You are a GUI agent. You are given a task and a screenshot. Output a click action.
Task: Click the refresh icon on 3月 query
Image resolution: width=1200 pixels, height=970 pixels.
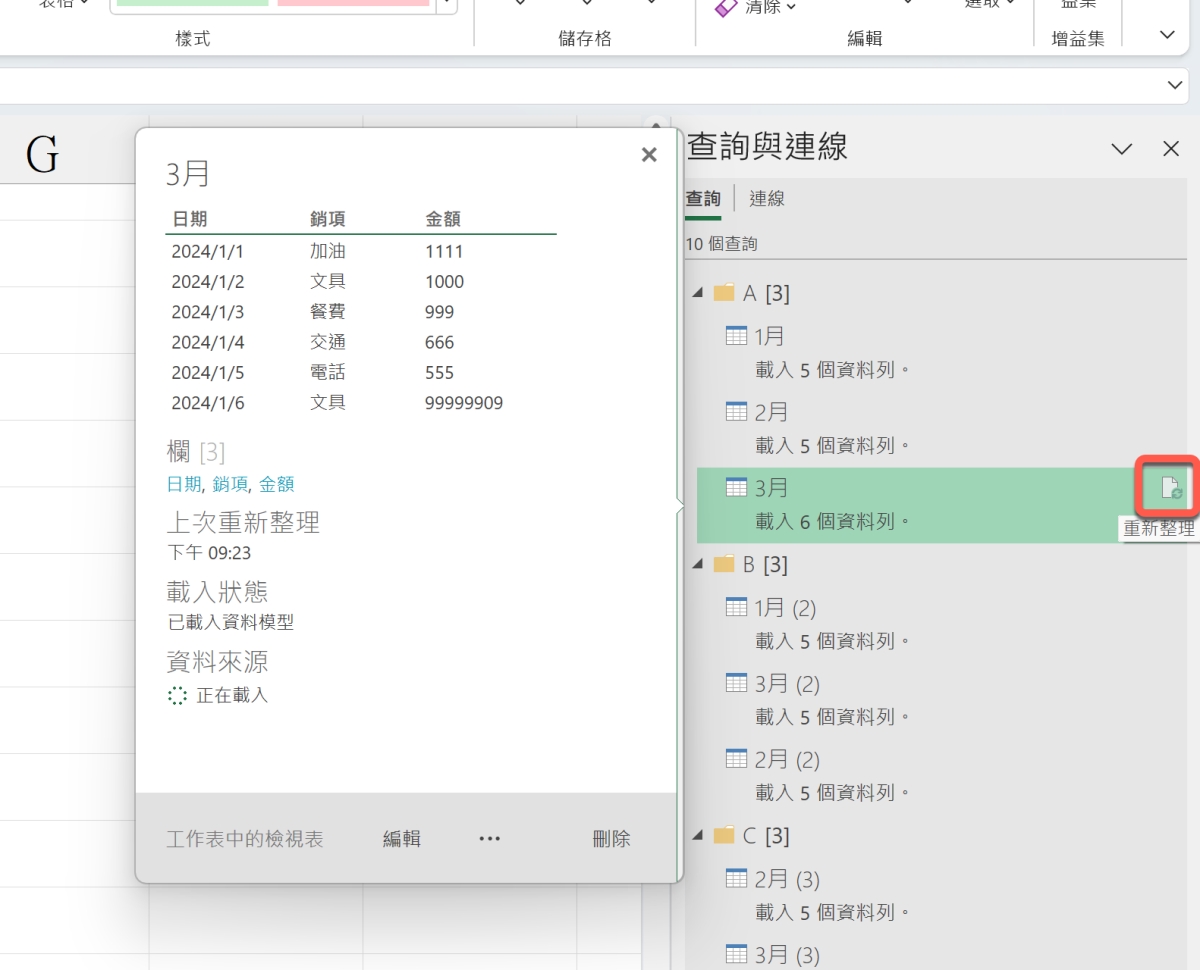point(1166,488)
